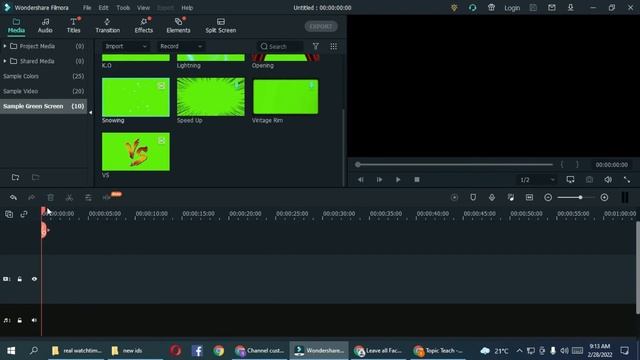This screenshot has height=360, width=640.
Task: Open the preview quality 1/2 dropdown
Action: click(537, 180)
